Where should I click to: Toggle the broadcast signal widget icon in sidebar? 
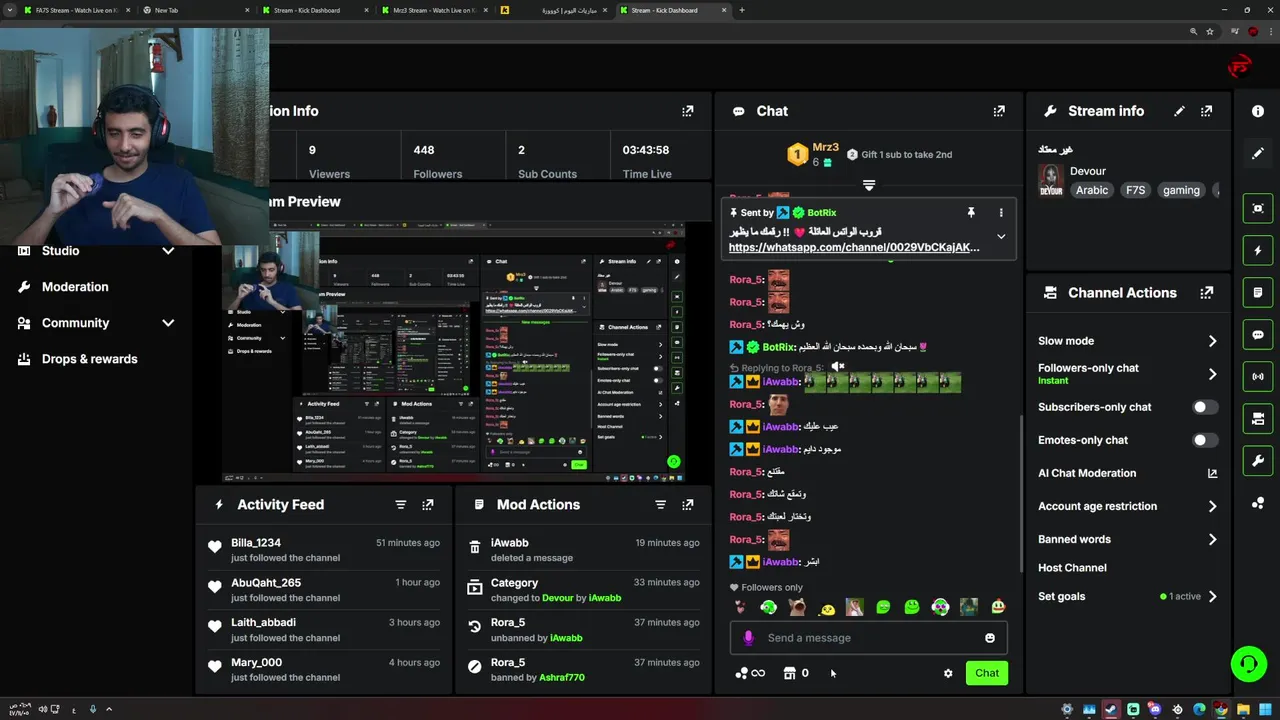[1258, 376]
